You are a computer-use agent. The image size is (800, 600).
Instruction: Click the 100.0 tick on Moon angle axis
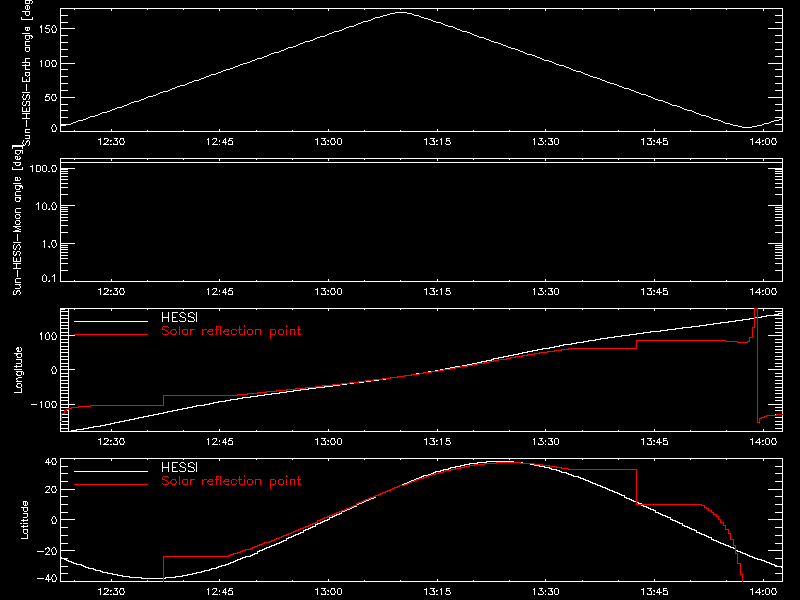44,168
